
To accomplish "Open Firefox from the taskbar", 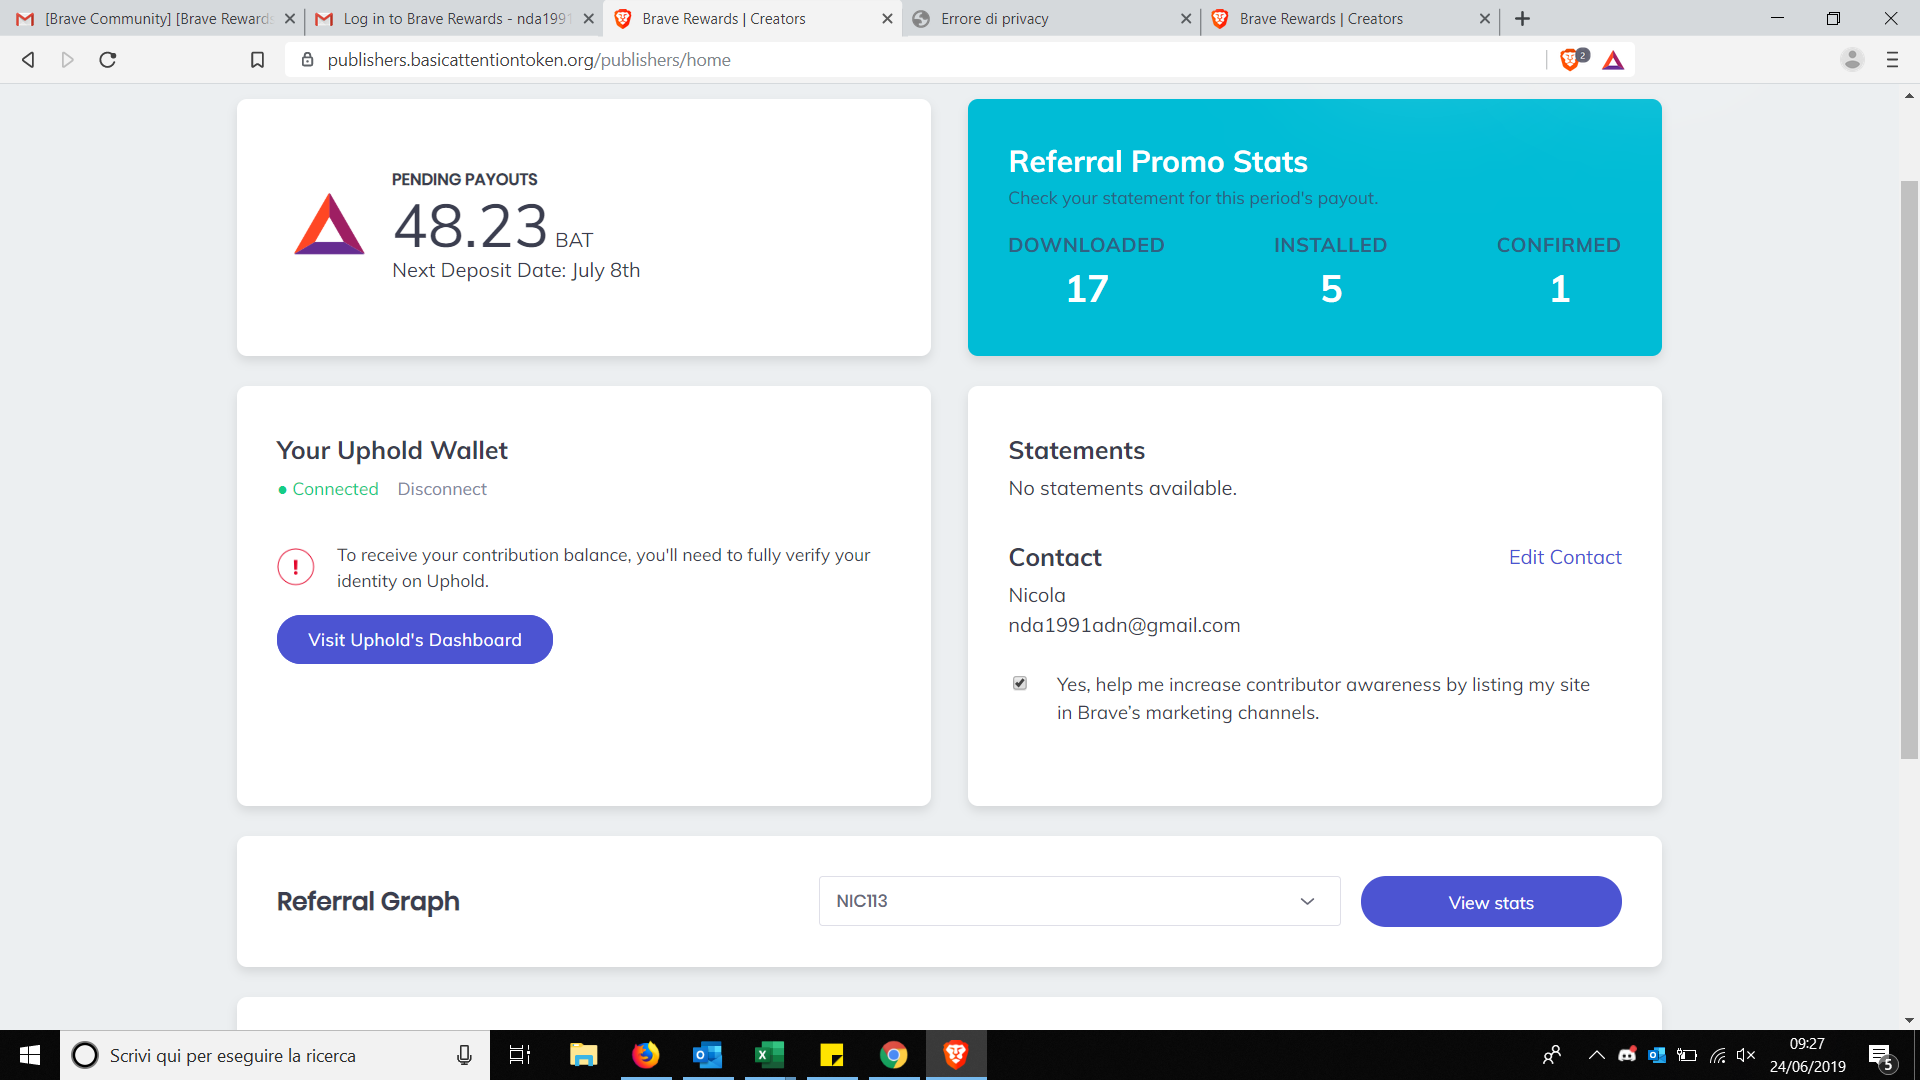I will (646, 1055).
